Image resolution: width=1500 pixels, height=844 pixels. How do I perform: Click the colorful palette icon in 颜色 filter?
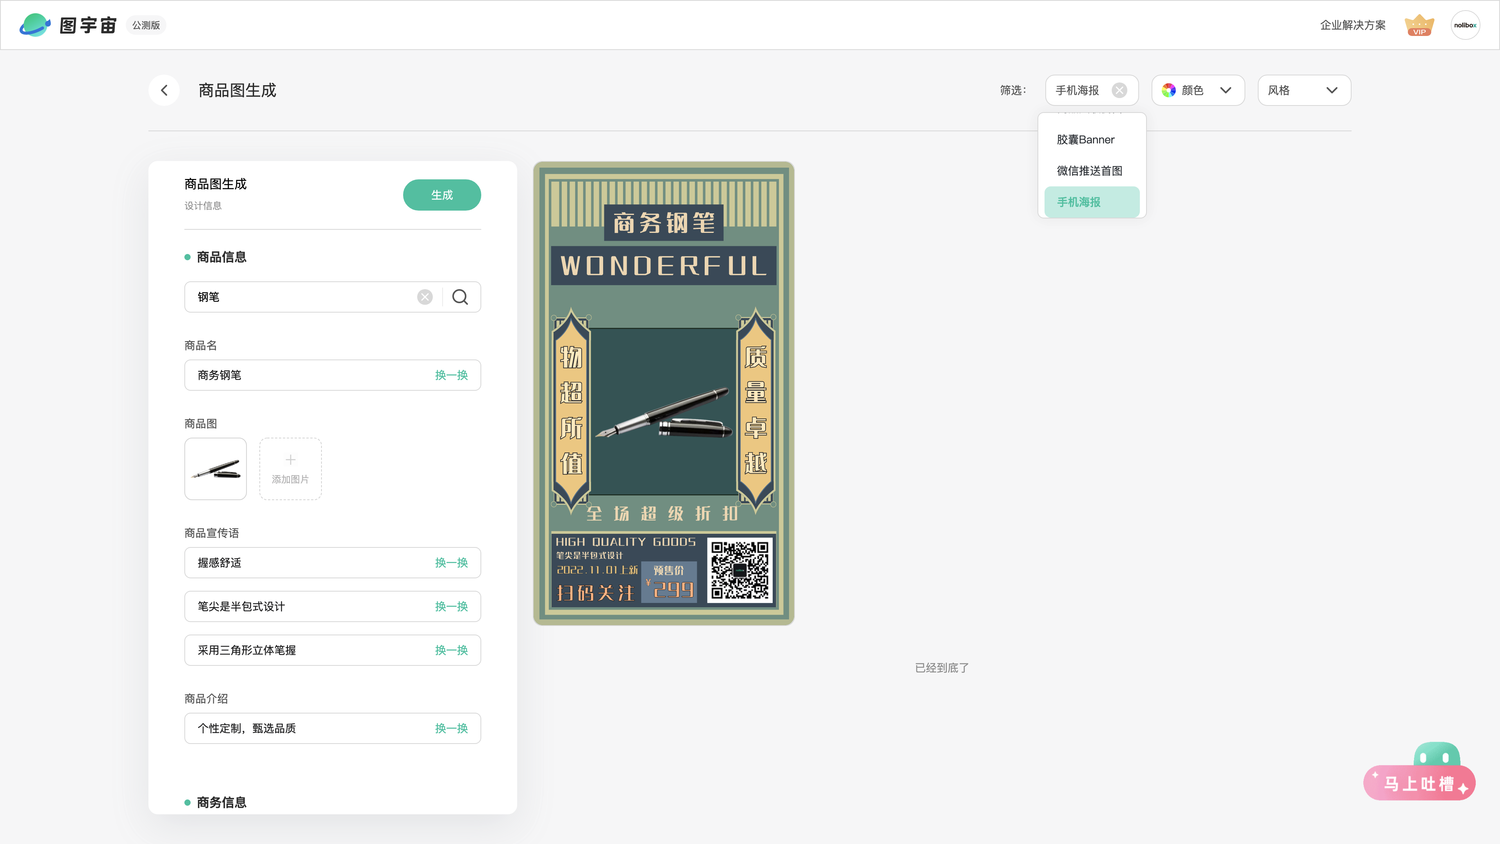coord(1168,90)
